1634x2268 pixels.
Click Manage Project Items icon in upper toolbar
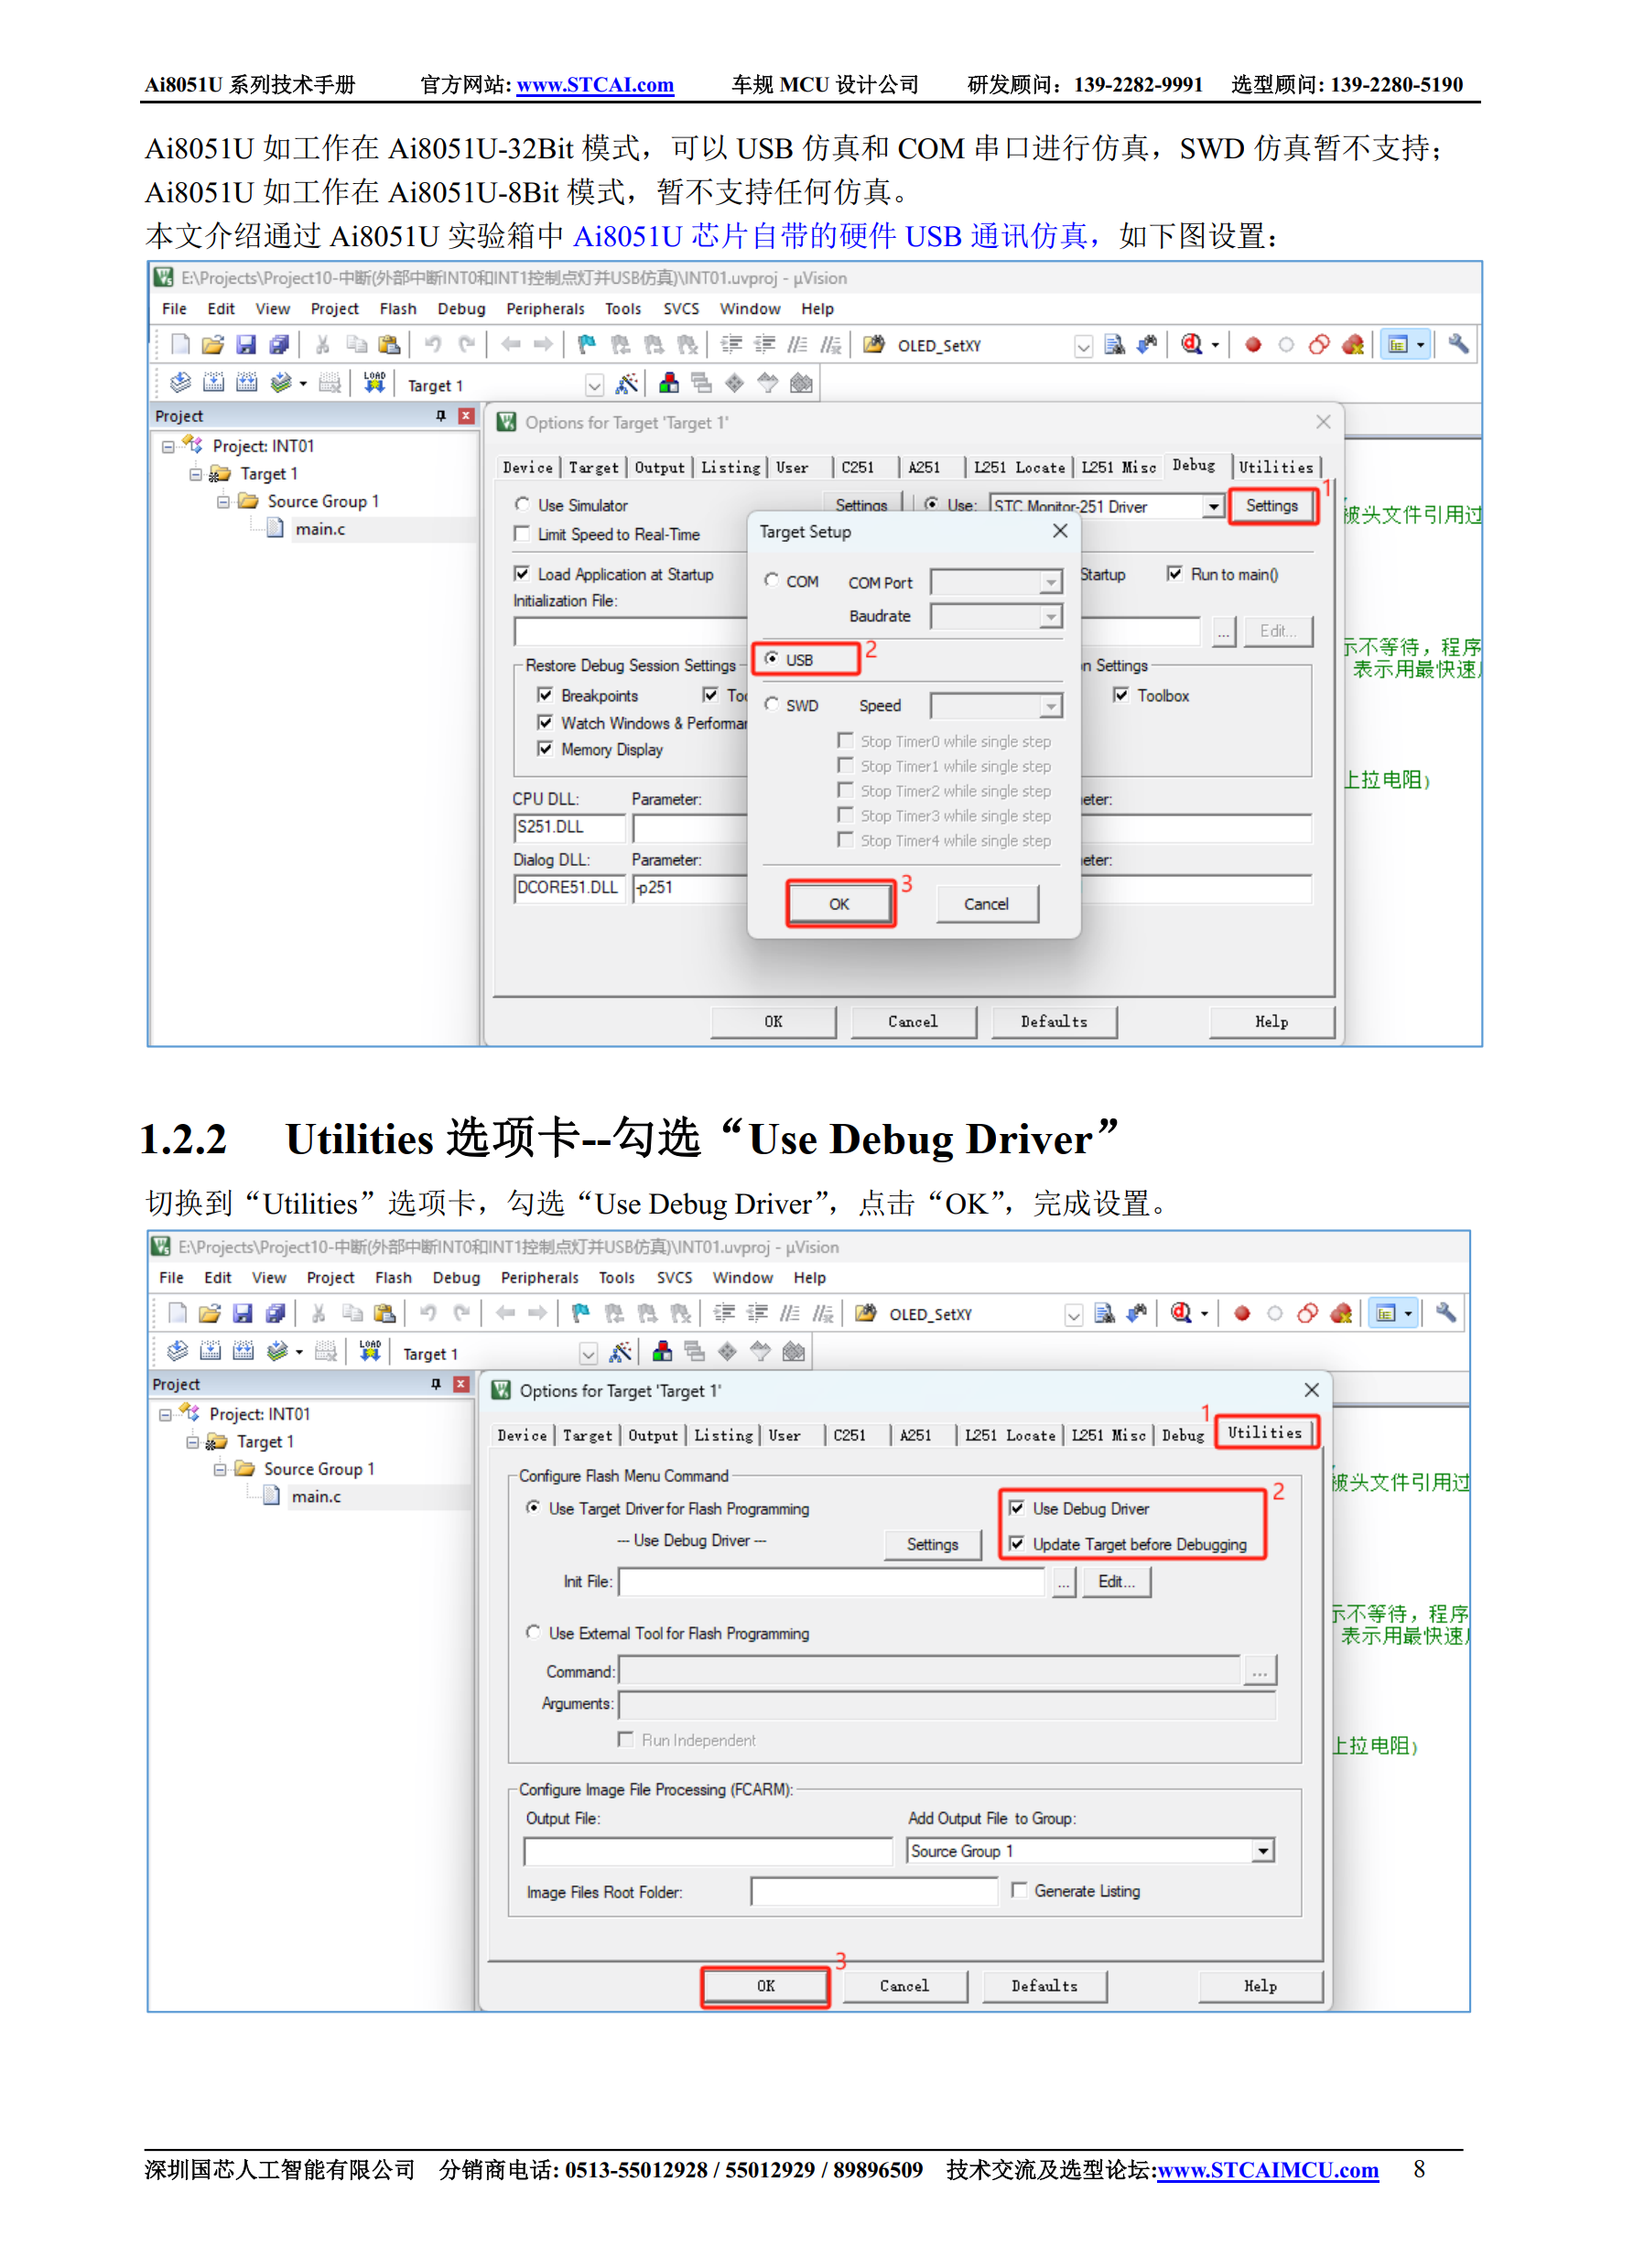click(669, 383)
